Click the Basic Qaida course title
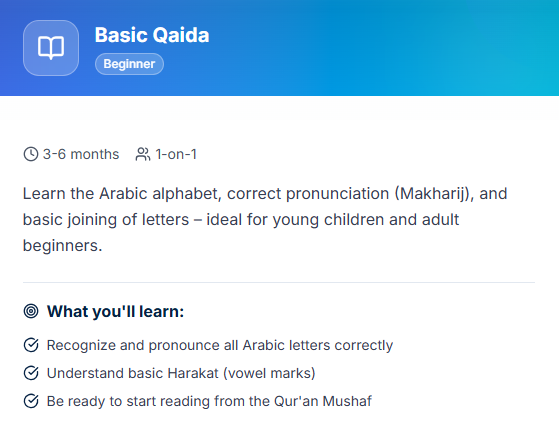The image size is (559, 426). (152, 35)
